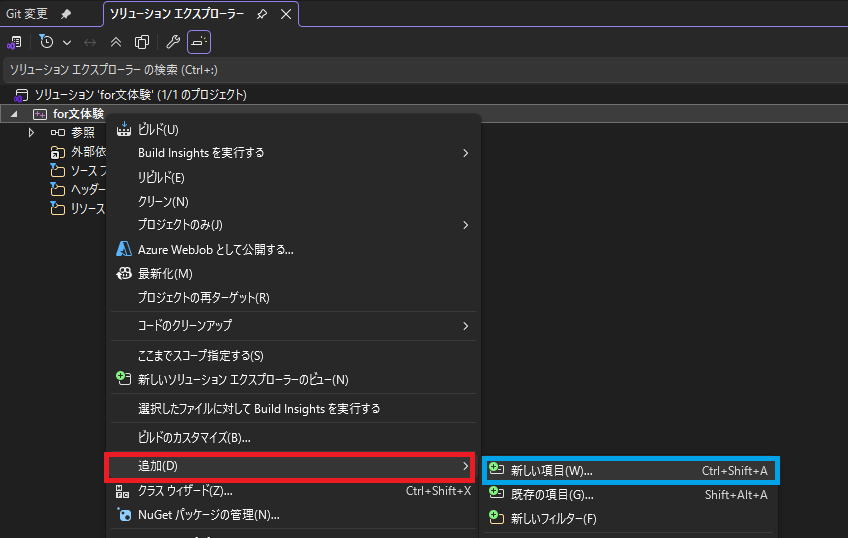Collapse the for文体験 project node
The width and height of the screenshot is (849, 538).
tap(14, 114)
